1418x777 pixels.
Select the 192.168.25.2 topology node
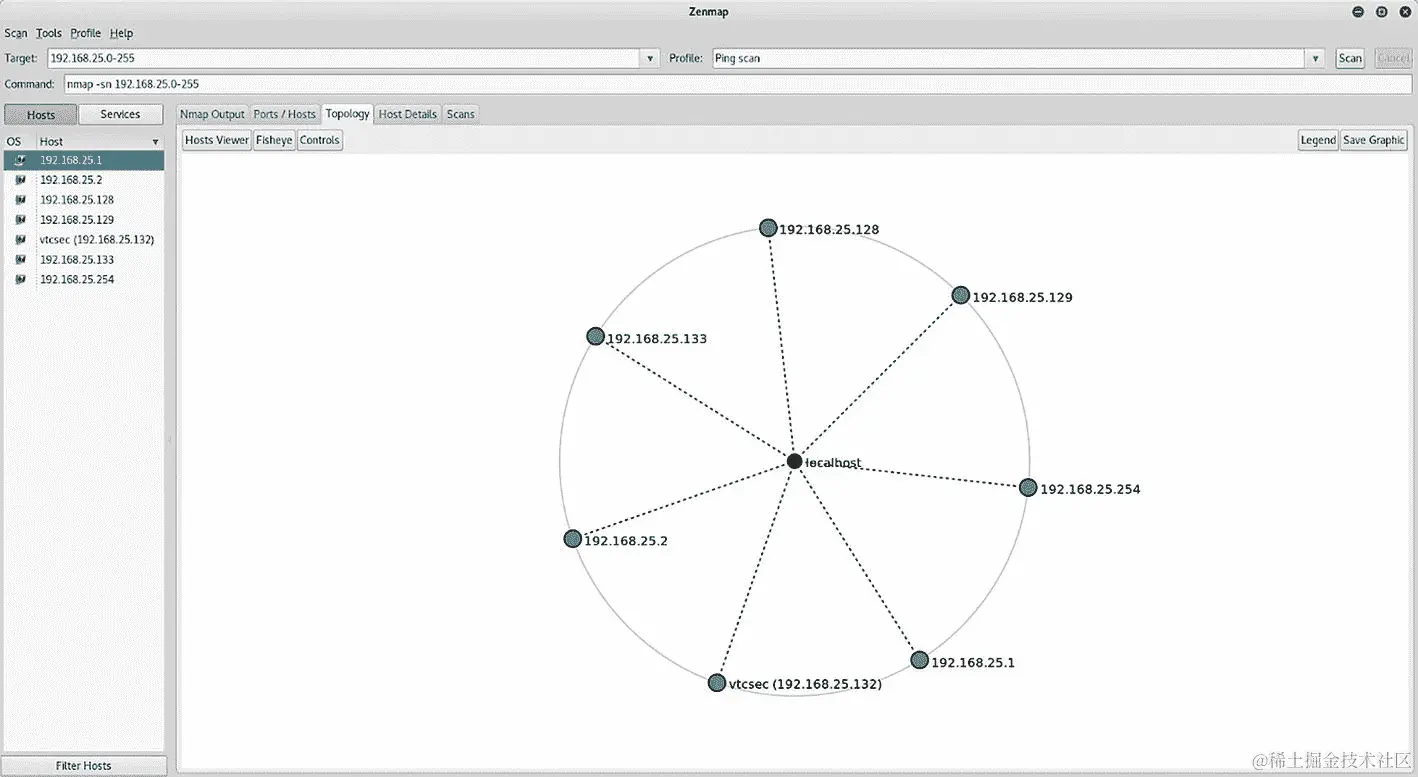572,539
